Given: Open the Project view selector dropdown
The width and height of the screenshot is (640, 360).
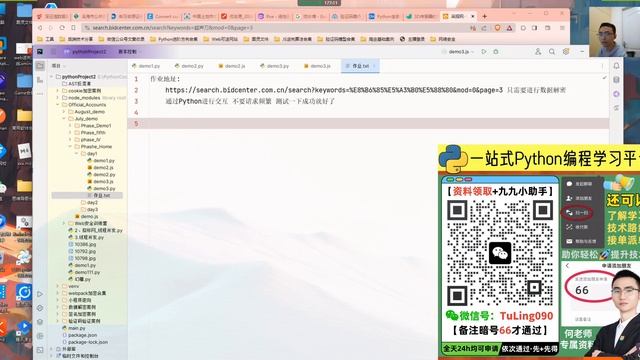Looking at the screenshot, I should point(58,66).
